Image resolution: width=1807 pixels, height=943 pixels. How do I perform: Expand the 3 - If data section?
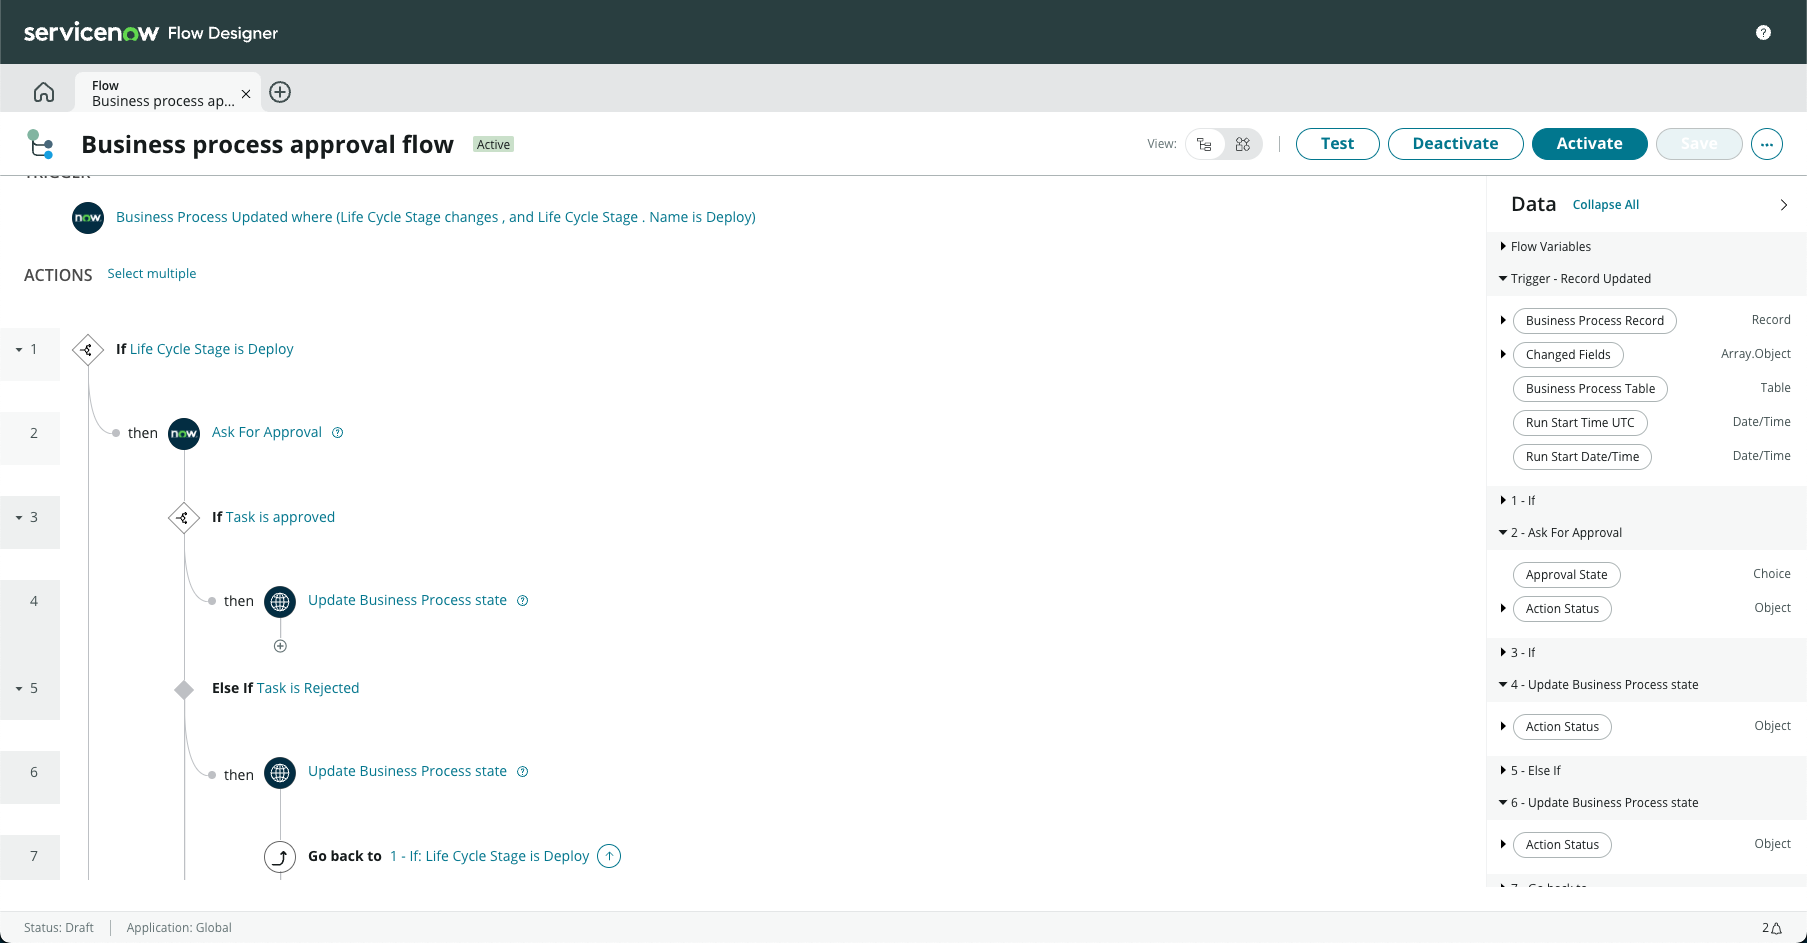(x=1503, y=653)
